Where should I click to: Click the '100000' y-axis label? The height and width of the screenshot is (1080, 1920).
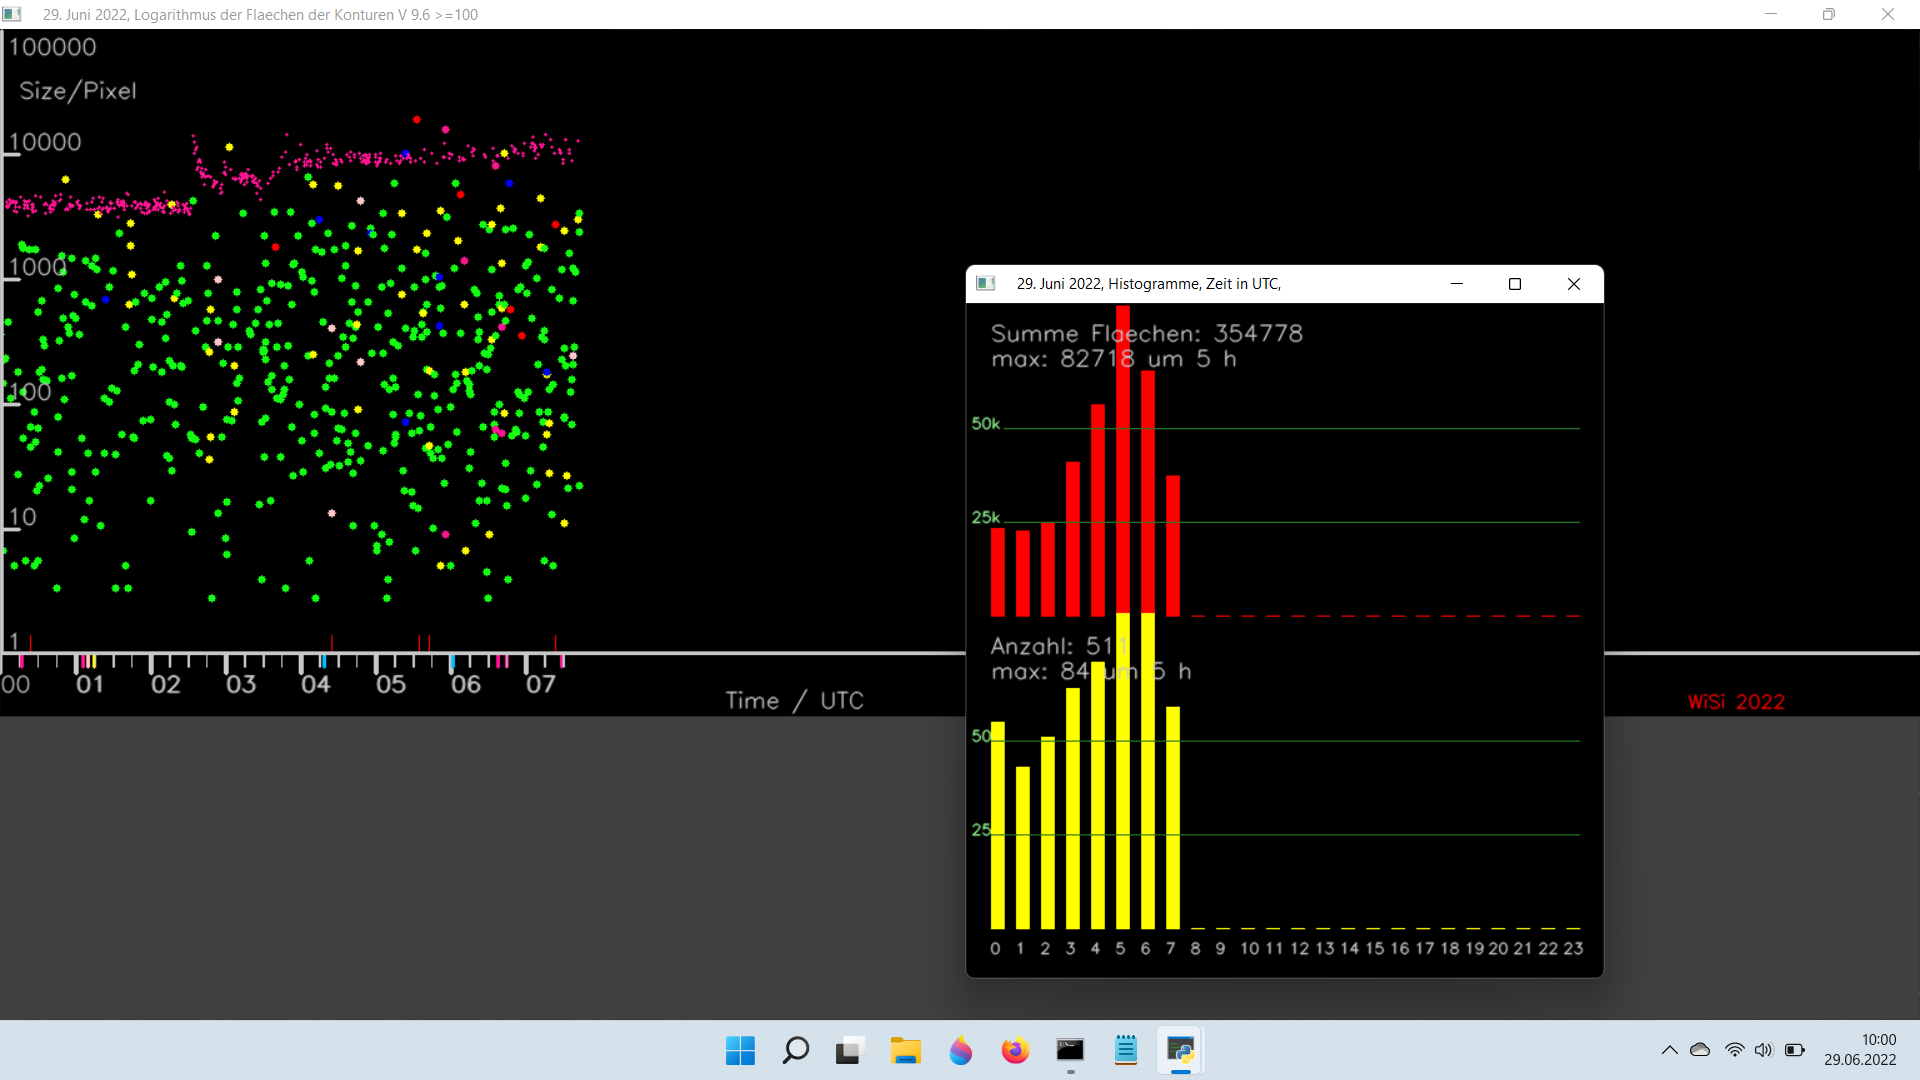[52, 47]
